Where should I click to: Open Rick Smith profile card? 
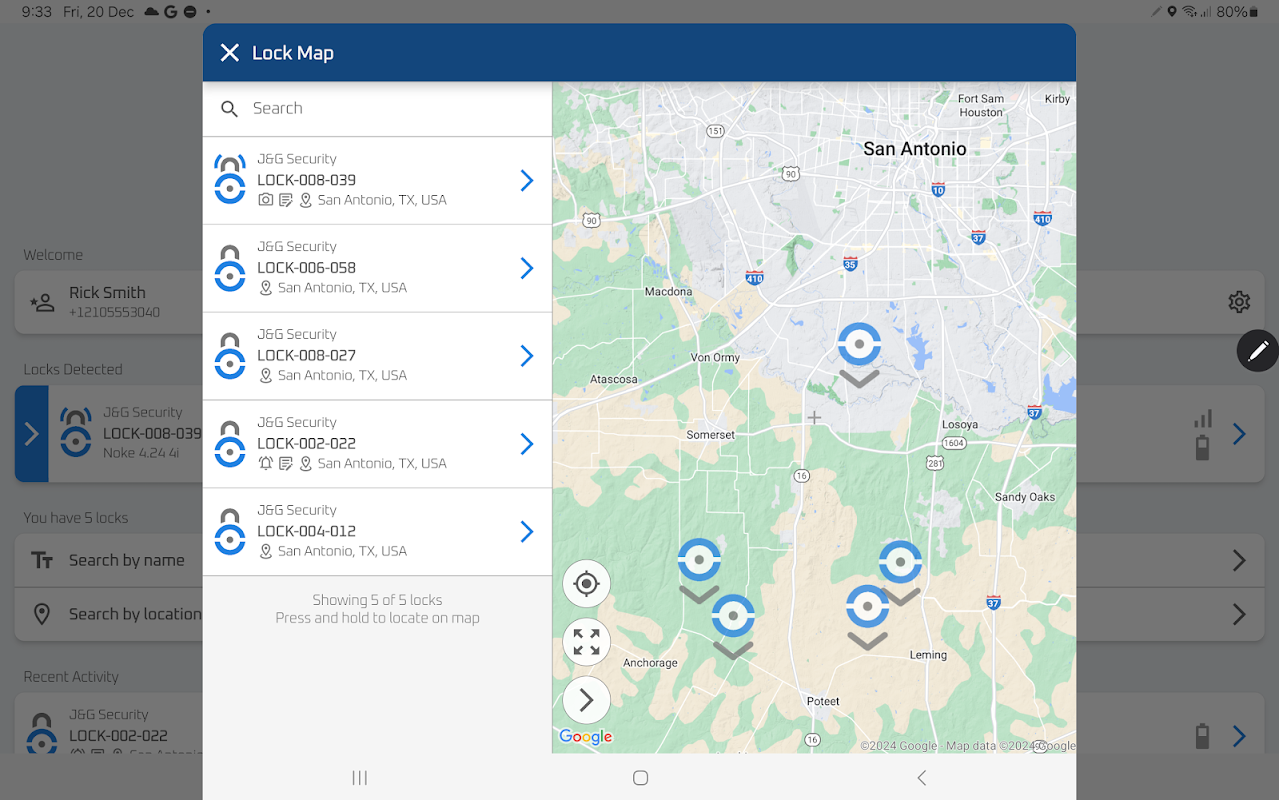[x=110, y=301]
